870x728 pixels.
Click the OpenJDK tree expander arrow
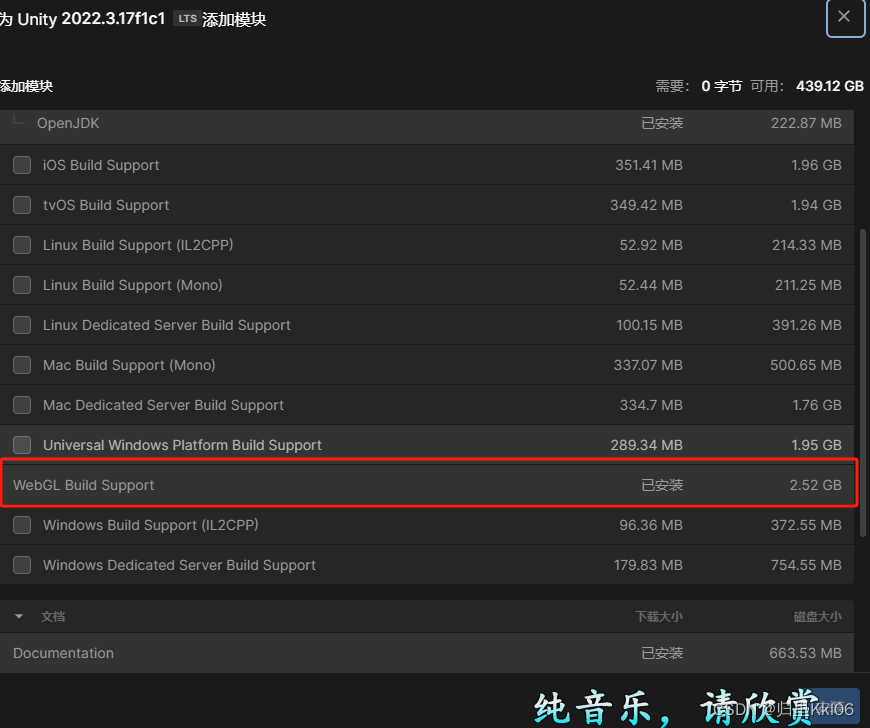point(18,120)
